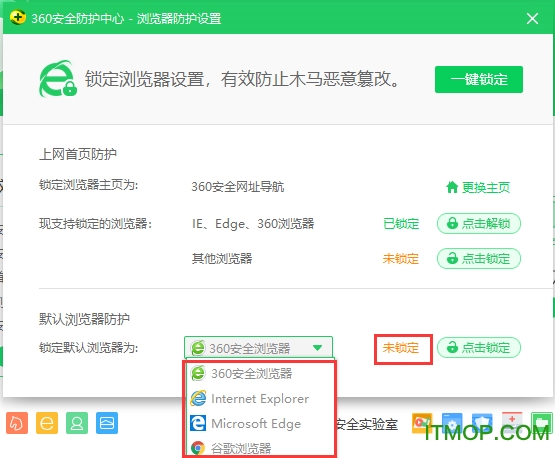Select Microsoft Edge from dropdown list
555x458 pixels.
pos(259,423)
